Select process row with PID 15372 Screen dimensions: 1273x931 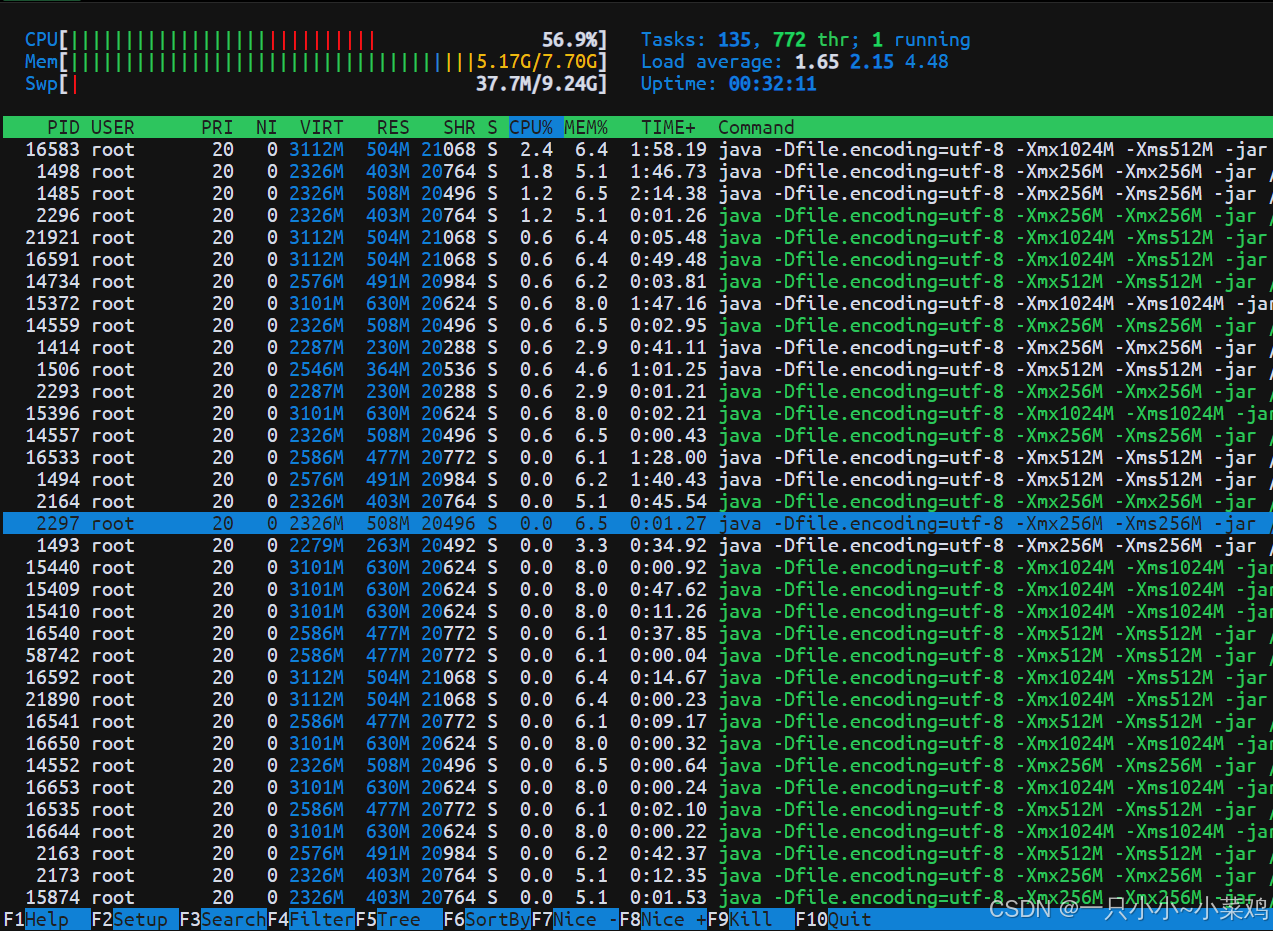tap(636, 304)
